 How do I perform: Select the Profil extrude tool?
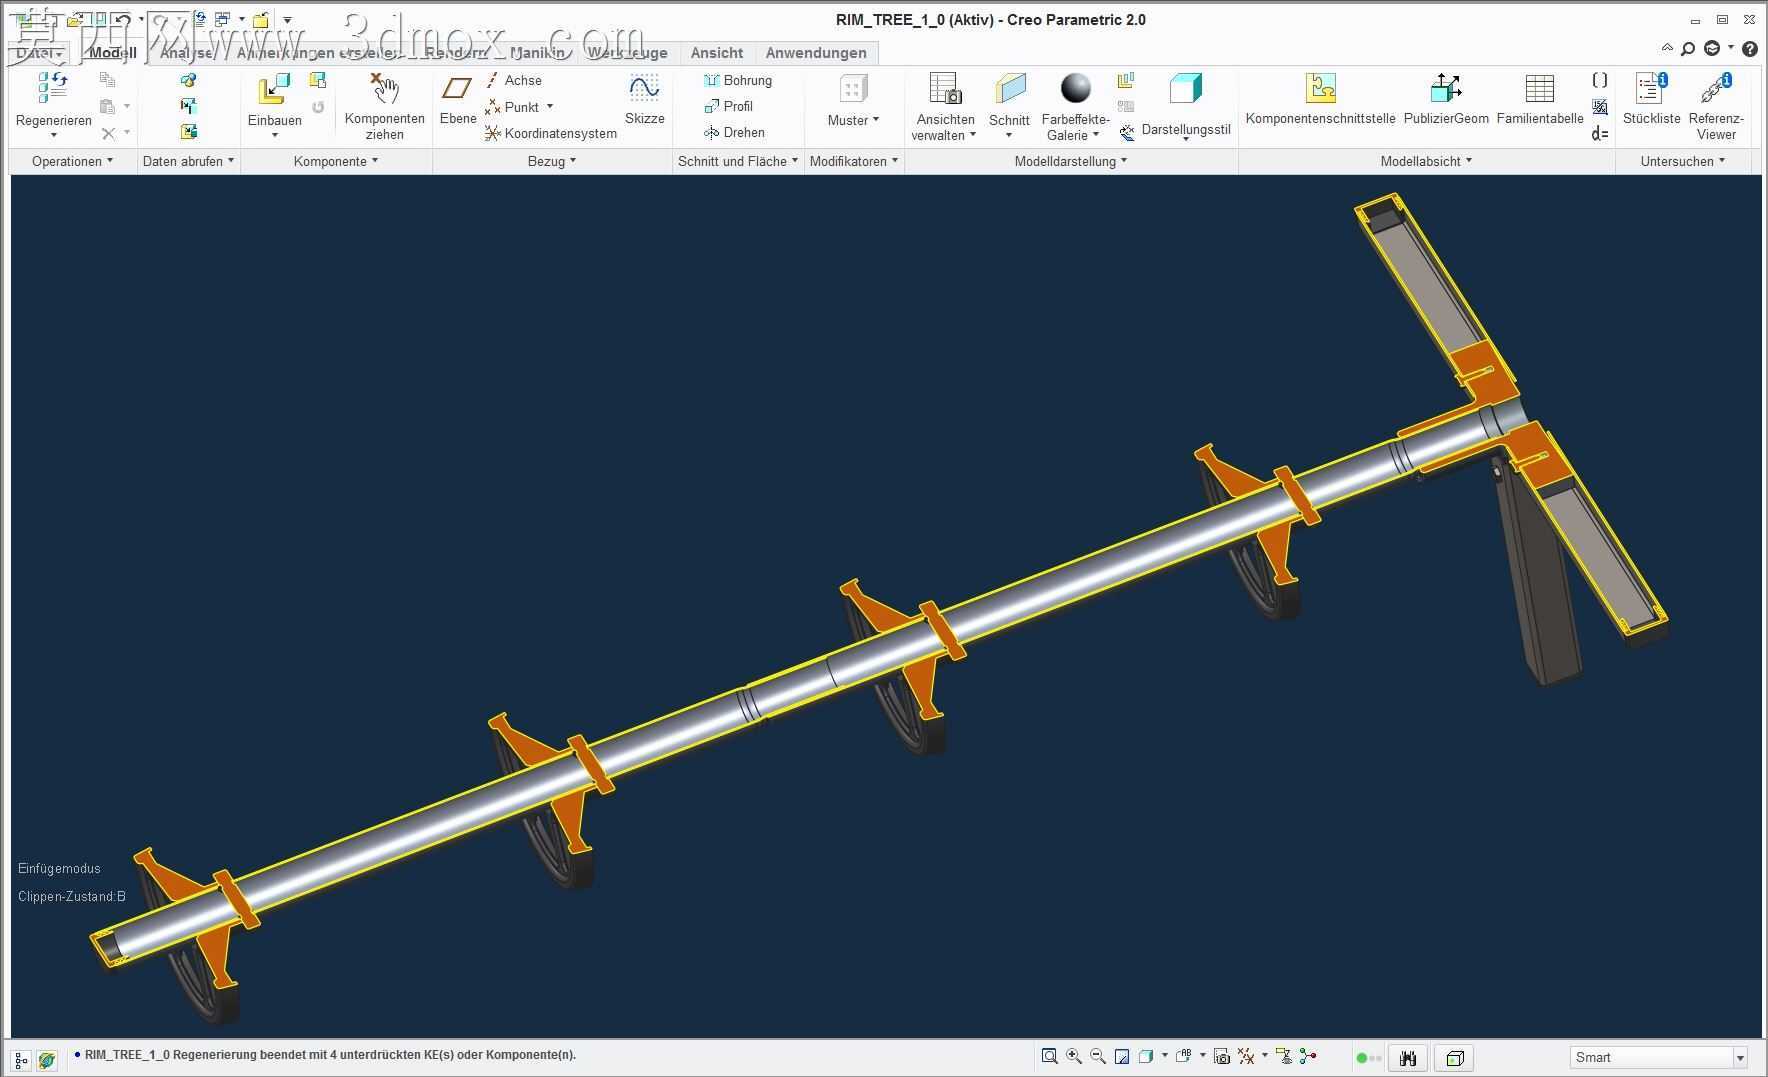(729, 106)
